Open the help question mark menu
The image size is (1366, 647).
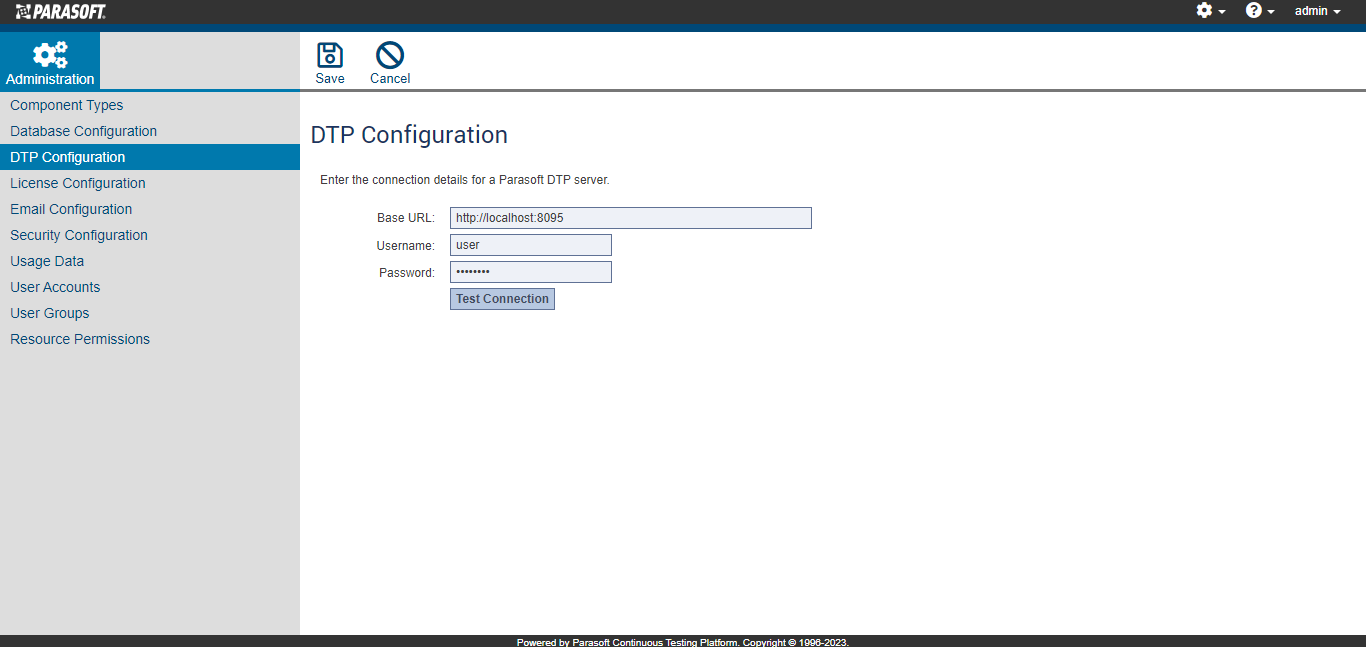click(1260, 11)
